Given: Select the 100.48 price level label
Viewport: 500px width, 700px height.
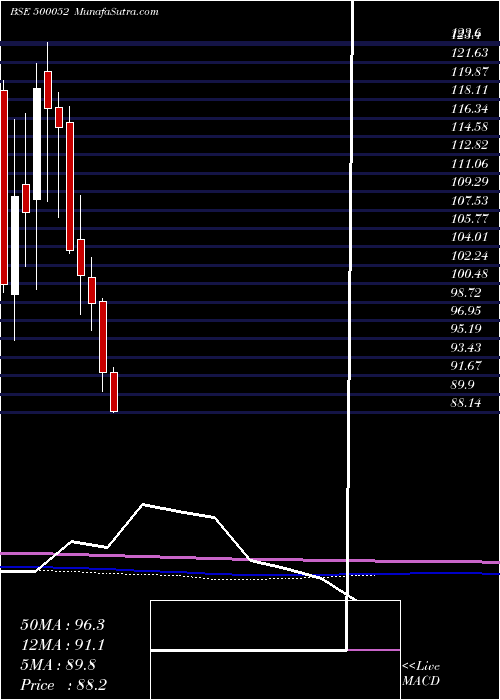Looking at the screenshot, I should 470,274.
